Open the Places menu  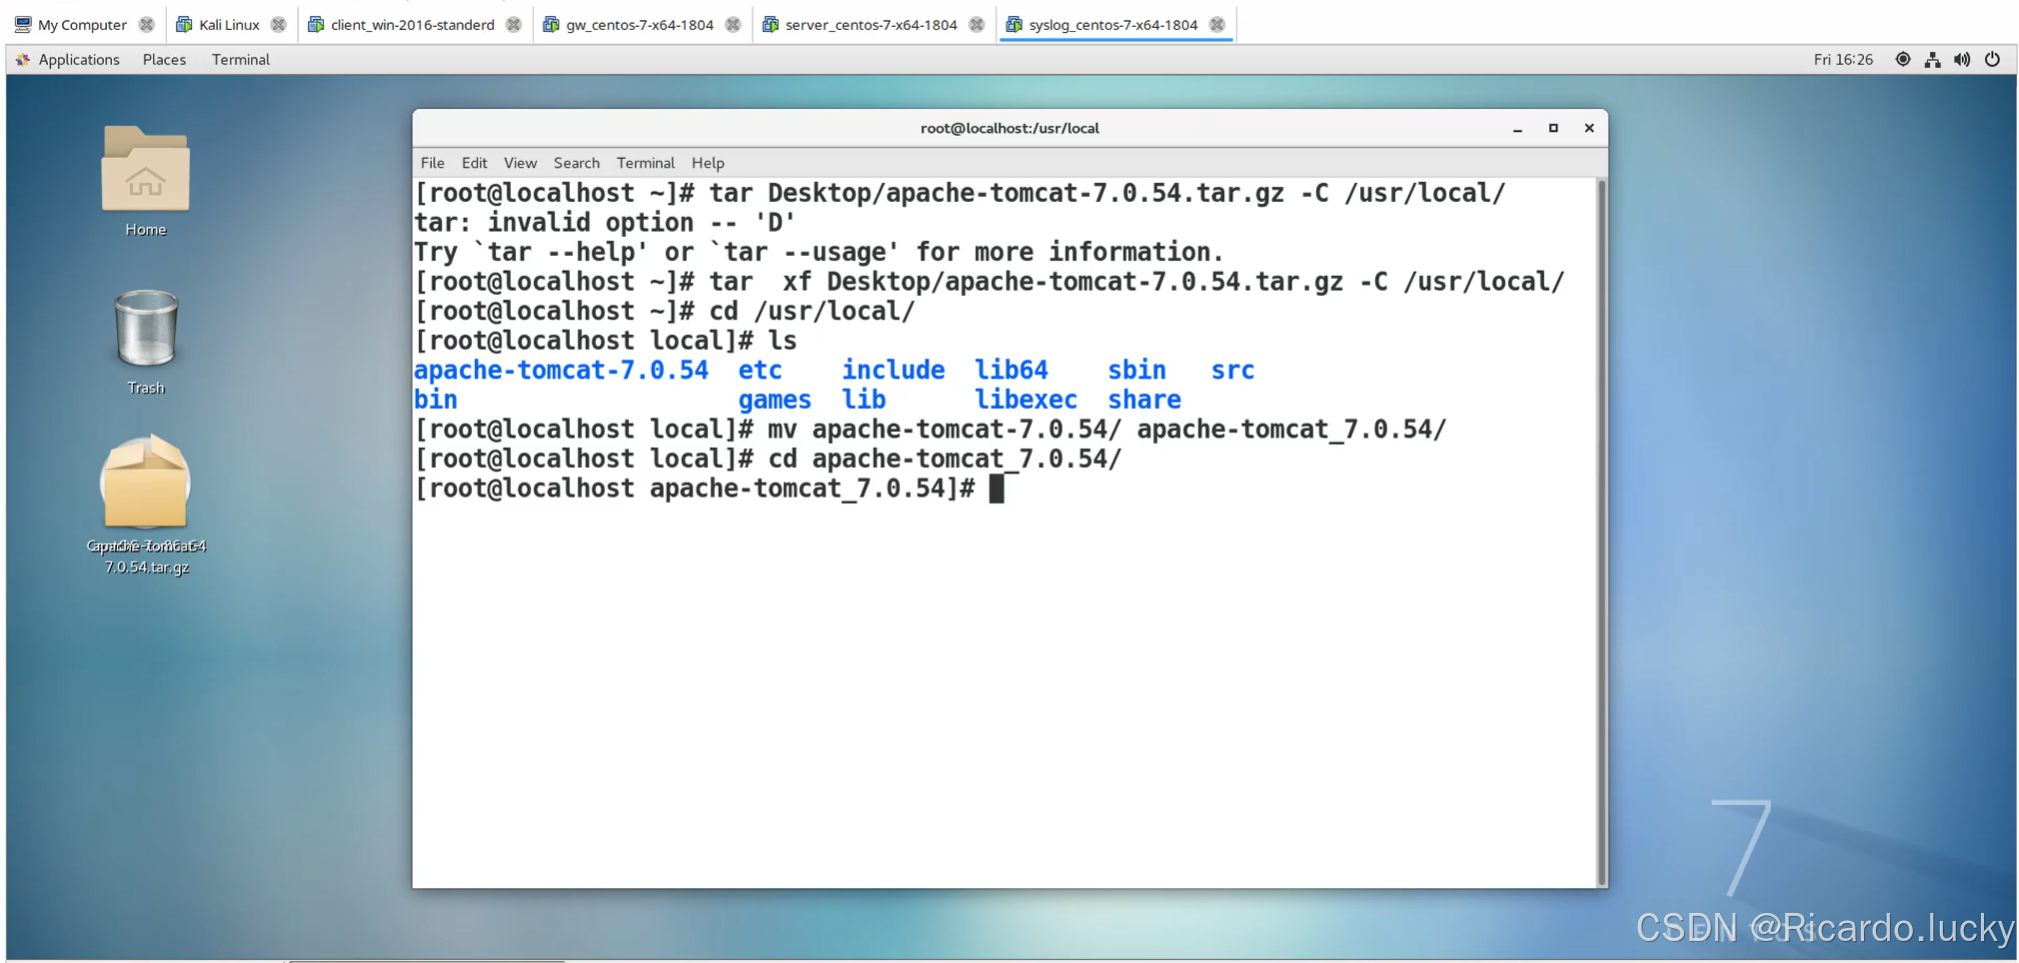tap(164, 59)
